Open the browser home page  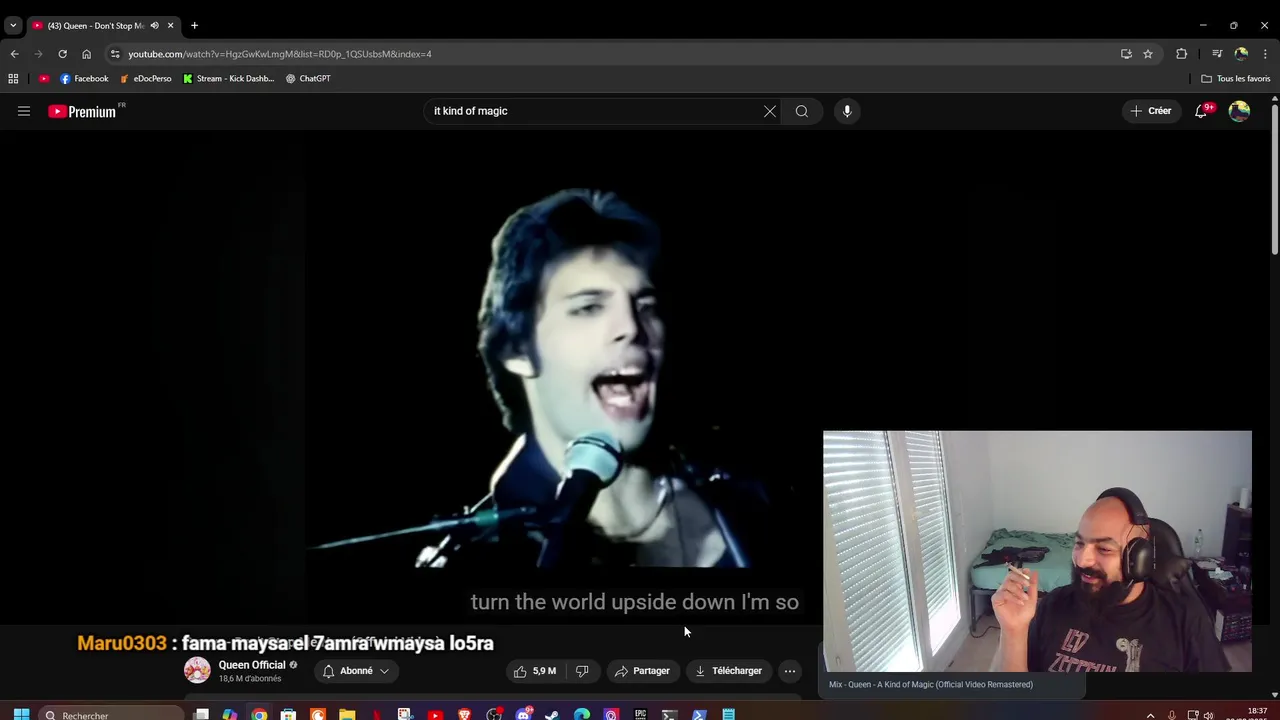pos(86,54)
